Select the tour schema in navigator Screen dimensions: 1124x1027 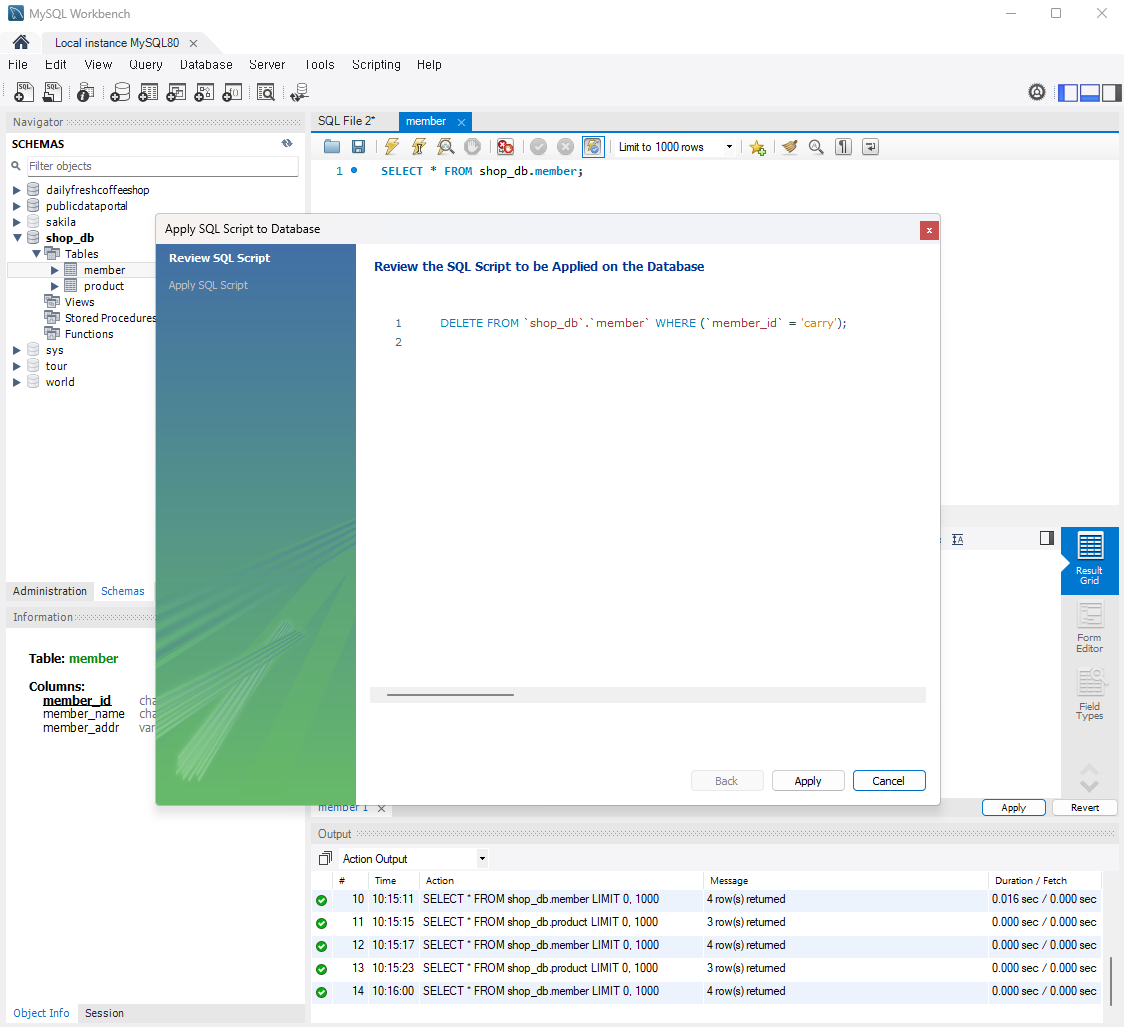pyautogui.click(x=57, y=366)
